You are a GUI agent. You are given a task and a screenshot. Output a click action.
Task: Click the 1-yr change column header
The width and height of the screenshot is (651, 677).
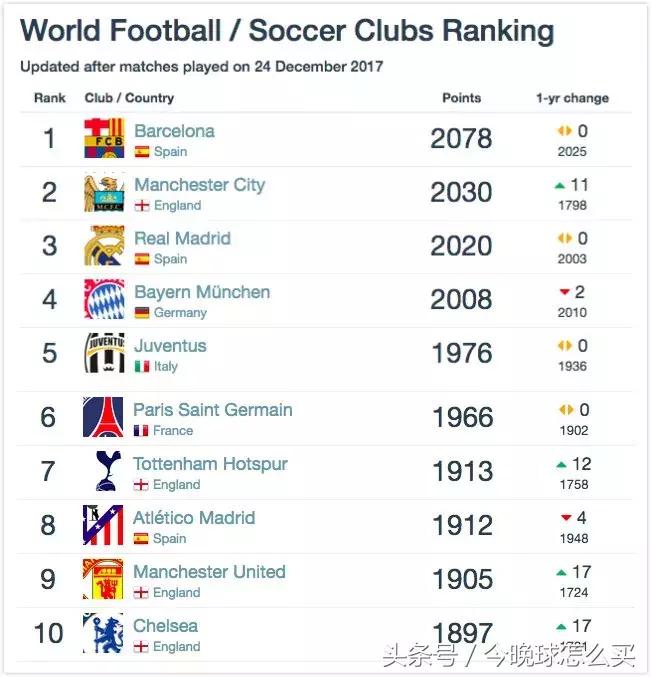point(572,98)
